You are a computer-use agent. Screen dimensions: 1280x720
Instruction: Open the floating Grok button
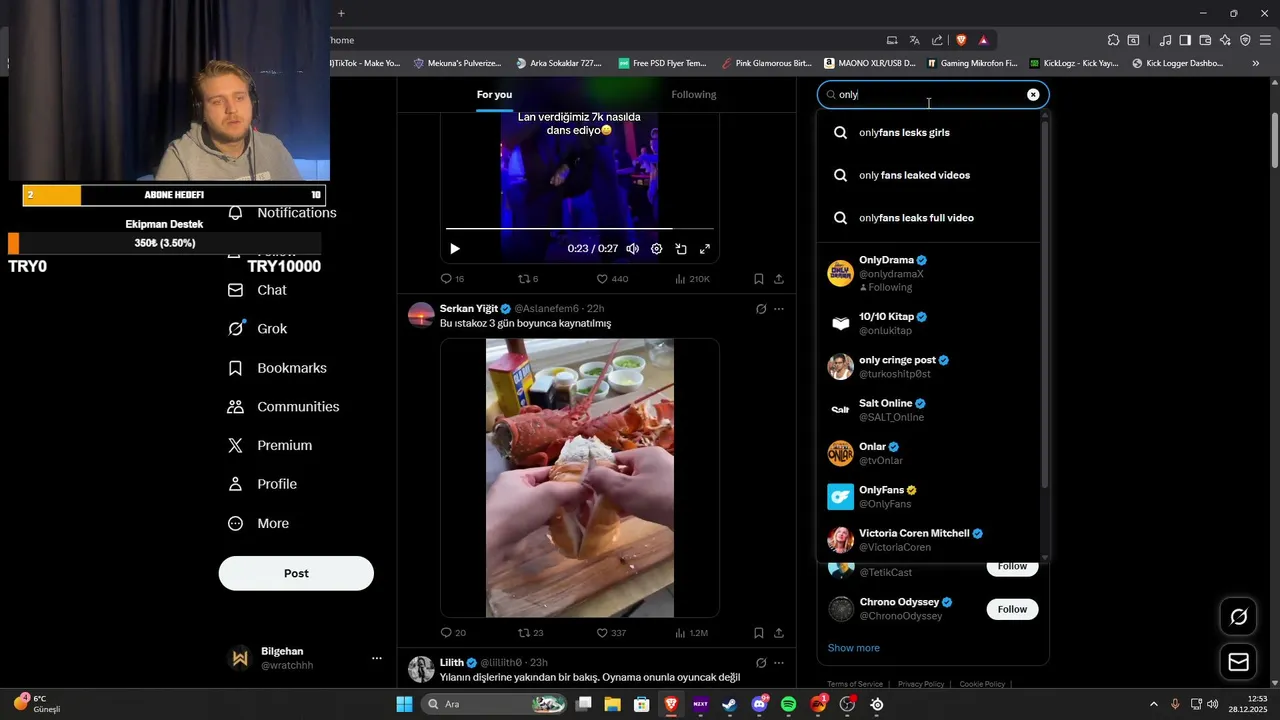(x=1238, y=617)
